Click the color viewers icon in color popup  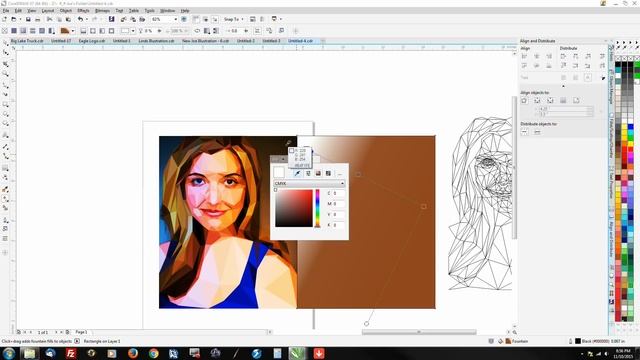318,173
